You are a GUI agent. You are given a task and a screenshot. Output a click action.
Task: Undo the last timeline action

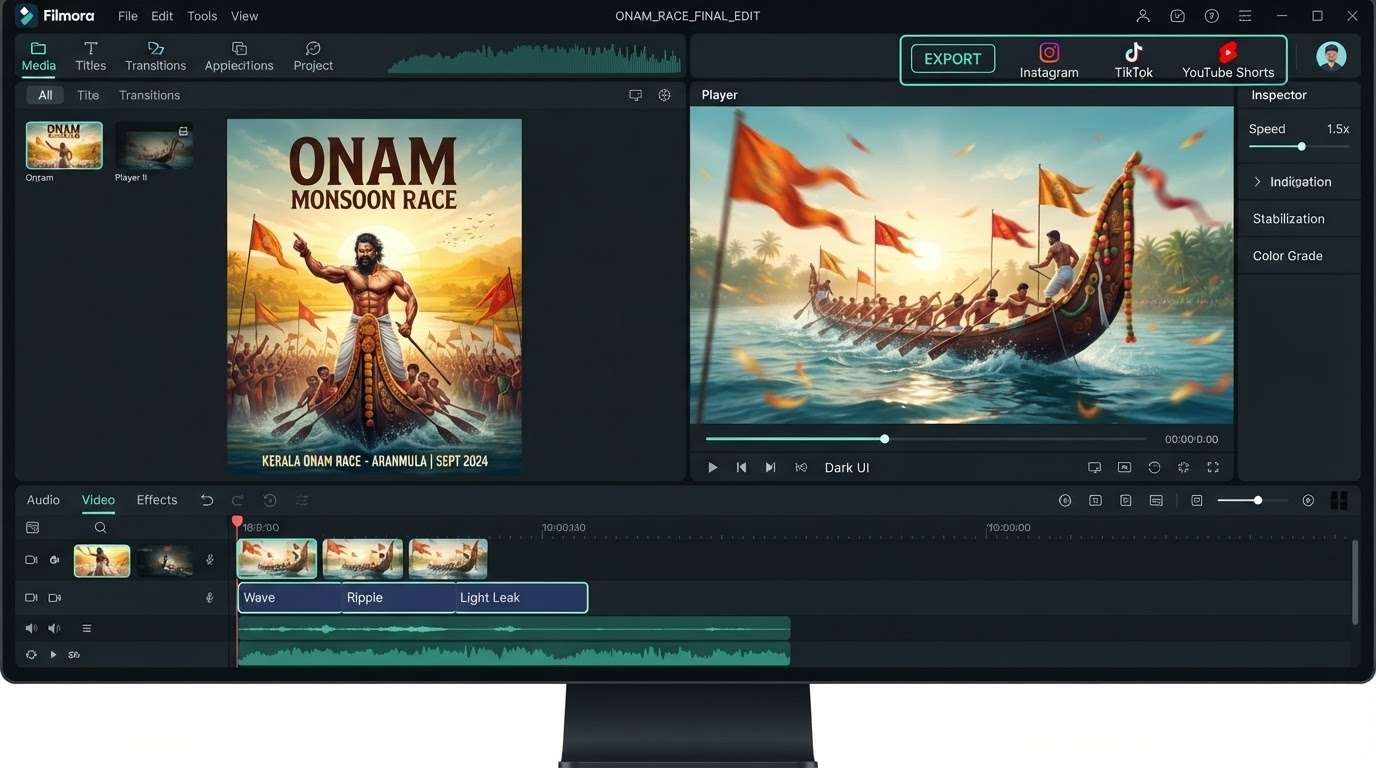(x=207, y=500)
